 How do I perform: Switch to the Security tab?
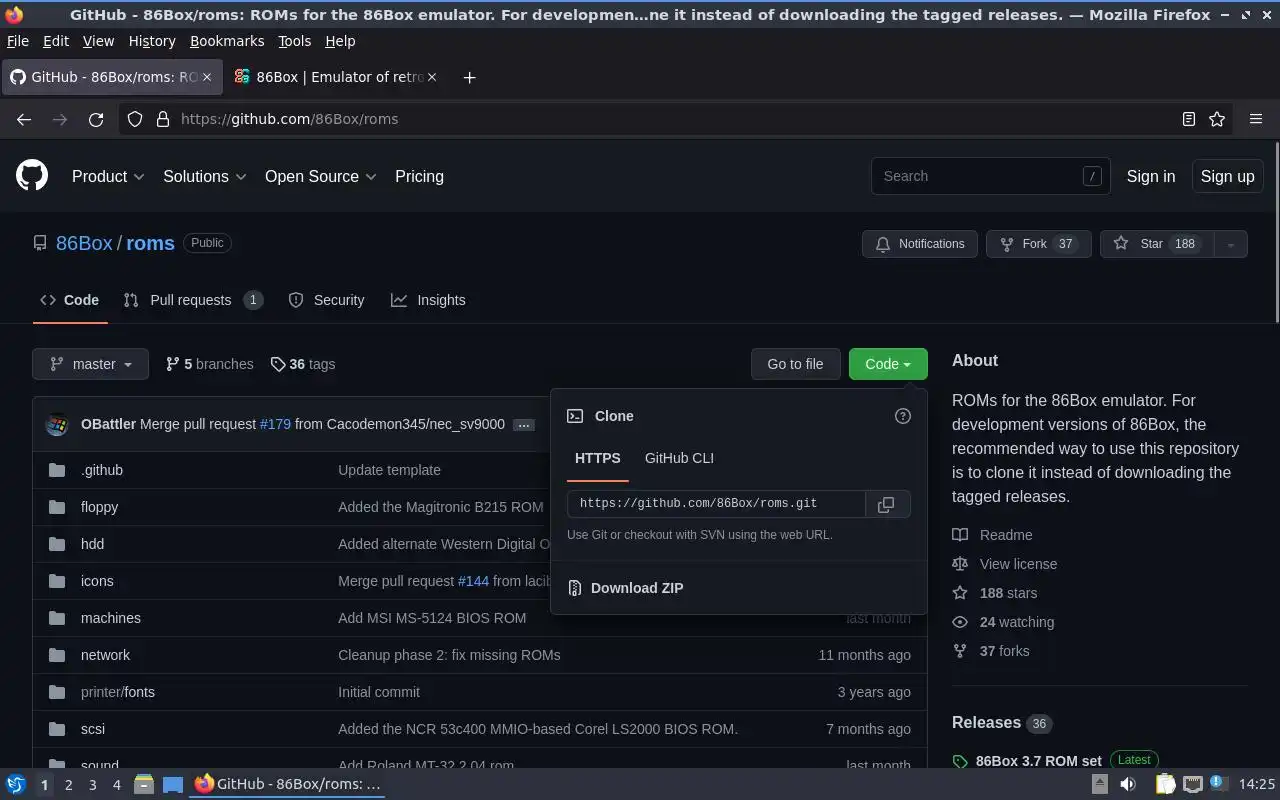[326, 300]
